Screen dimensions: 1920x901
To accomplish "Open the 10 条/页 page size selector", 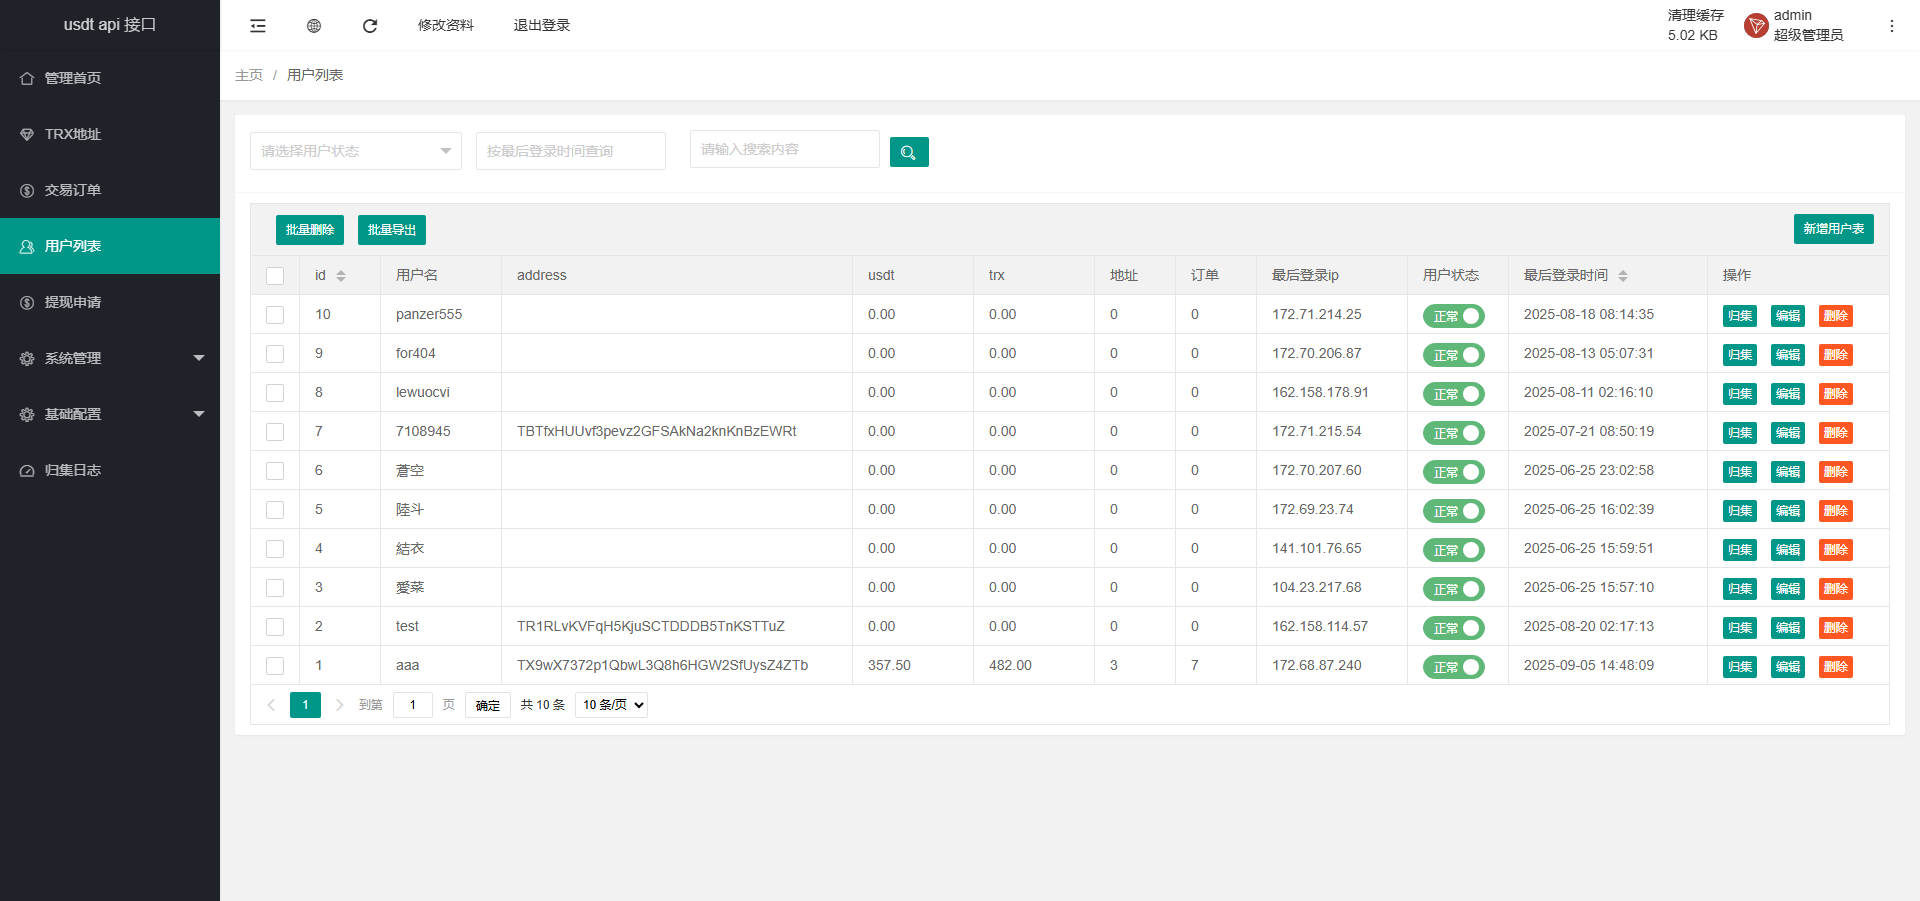I will [611, 705].
